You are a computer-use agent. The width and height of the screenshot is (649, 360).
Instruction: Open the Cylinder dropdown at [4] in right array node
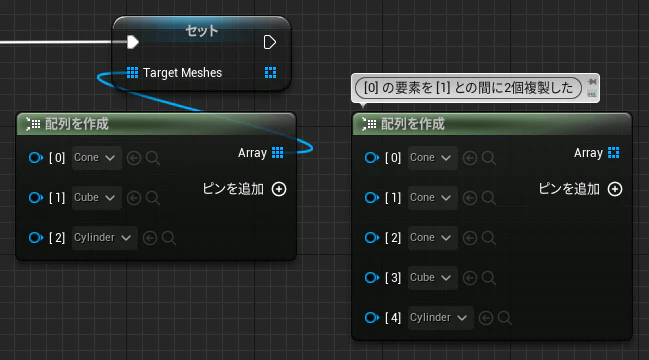441,318
